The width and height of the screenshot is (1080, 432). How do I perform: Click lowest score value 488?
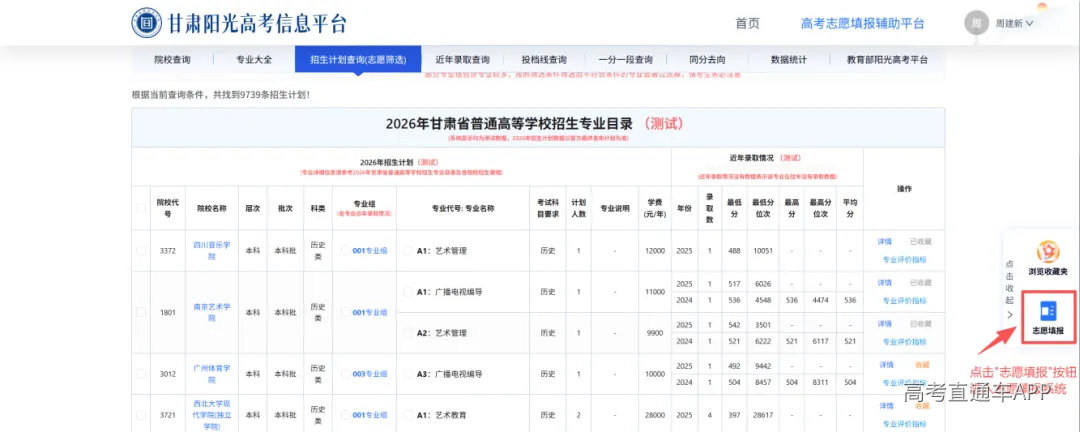pyautogui.click(x=734, y=251)
